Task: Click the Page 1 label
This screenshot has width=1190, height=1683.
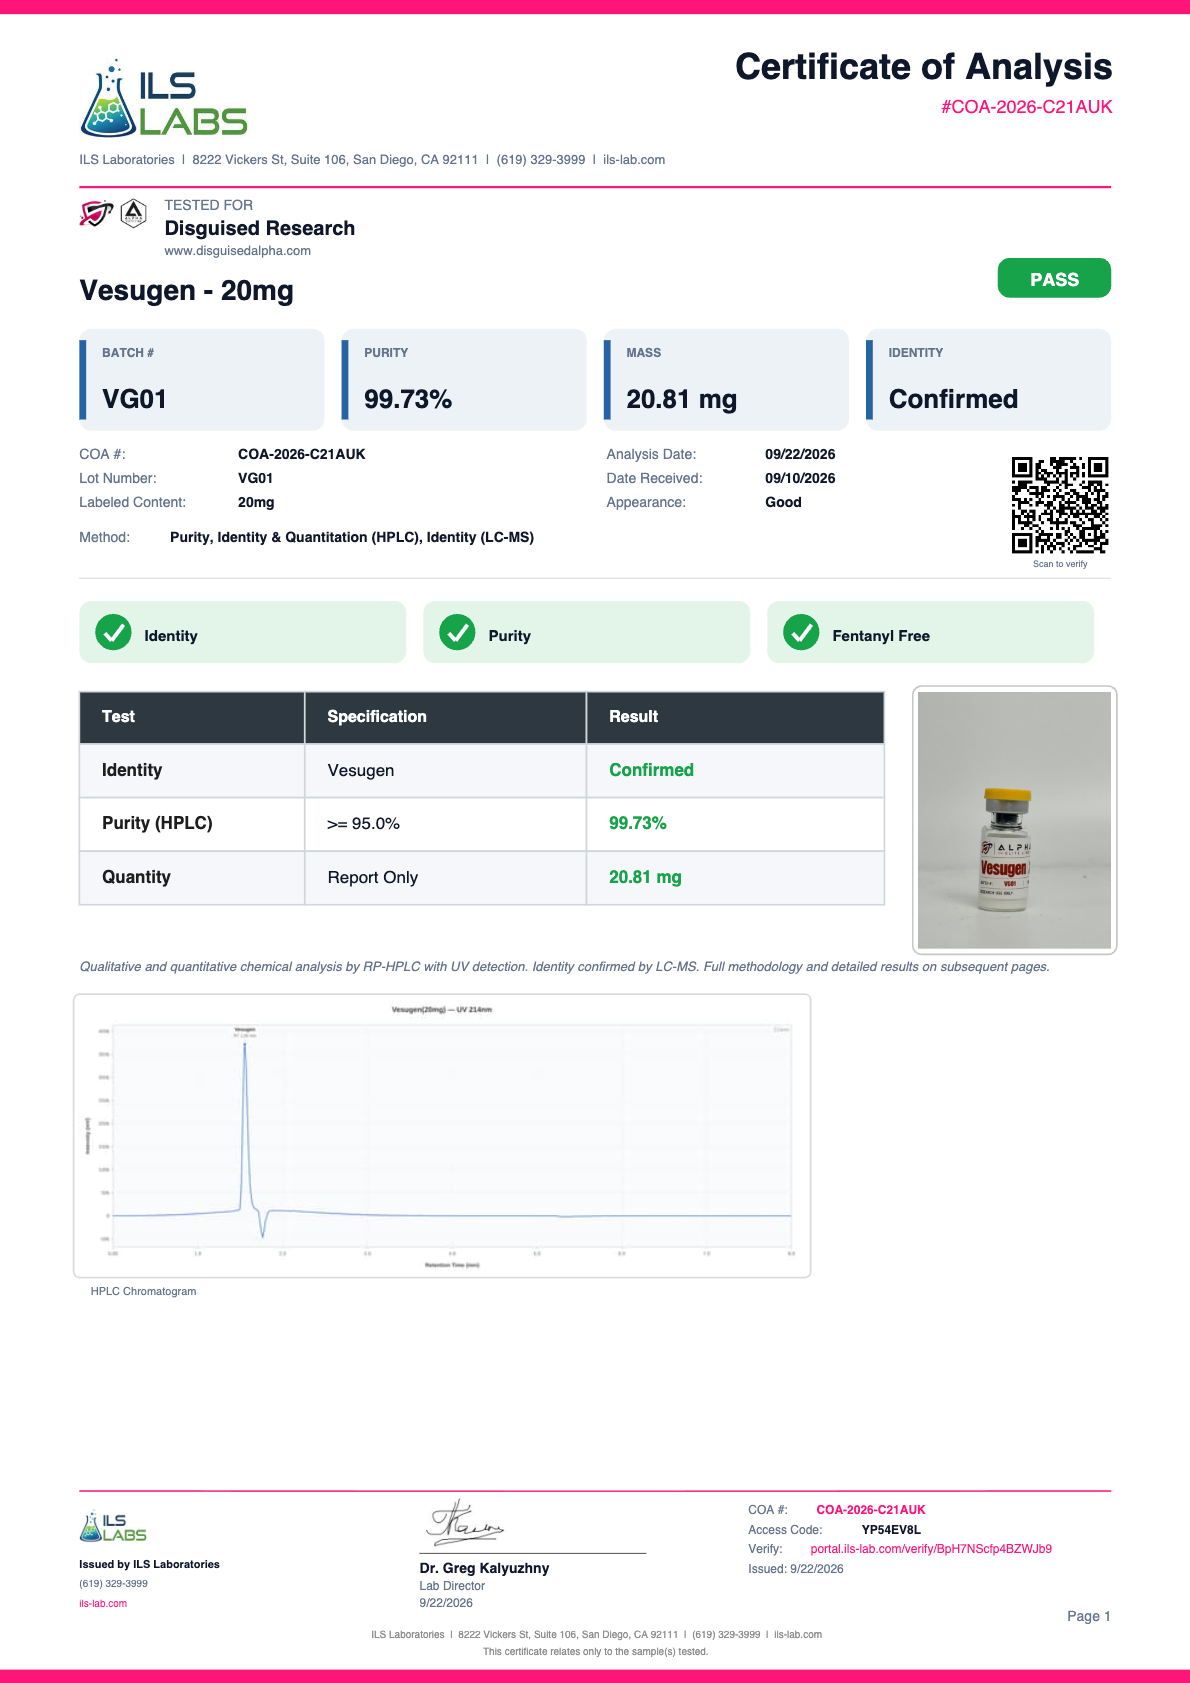Action: (x=1089, y=1616)
